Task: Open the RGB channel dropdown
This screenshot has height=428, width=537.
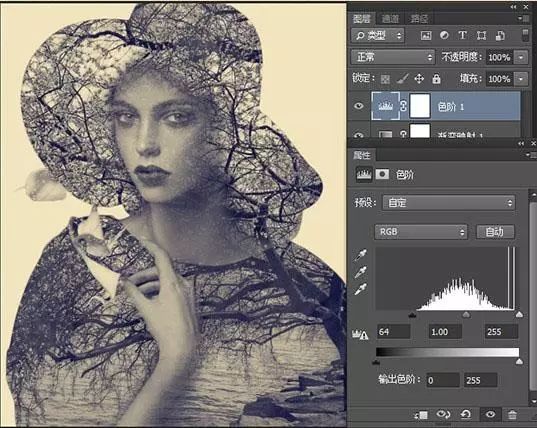Action: pos(421,232)
